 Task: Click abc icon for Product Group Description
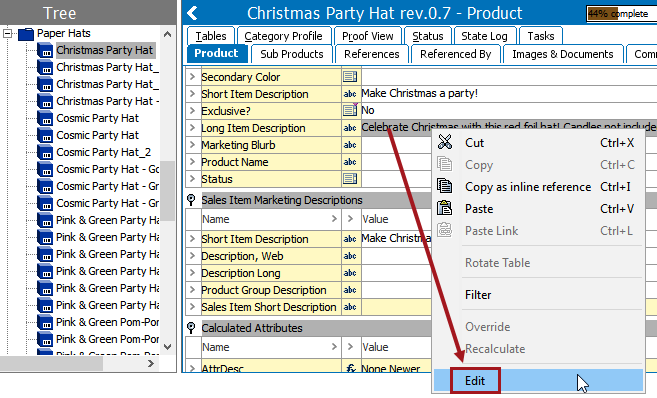point(350,290)
